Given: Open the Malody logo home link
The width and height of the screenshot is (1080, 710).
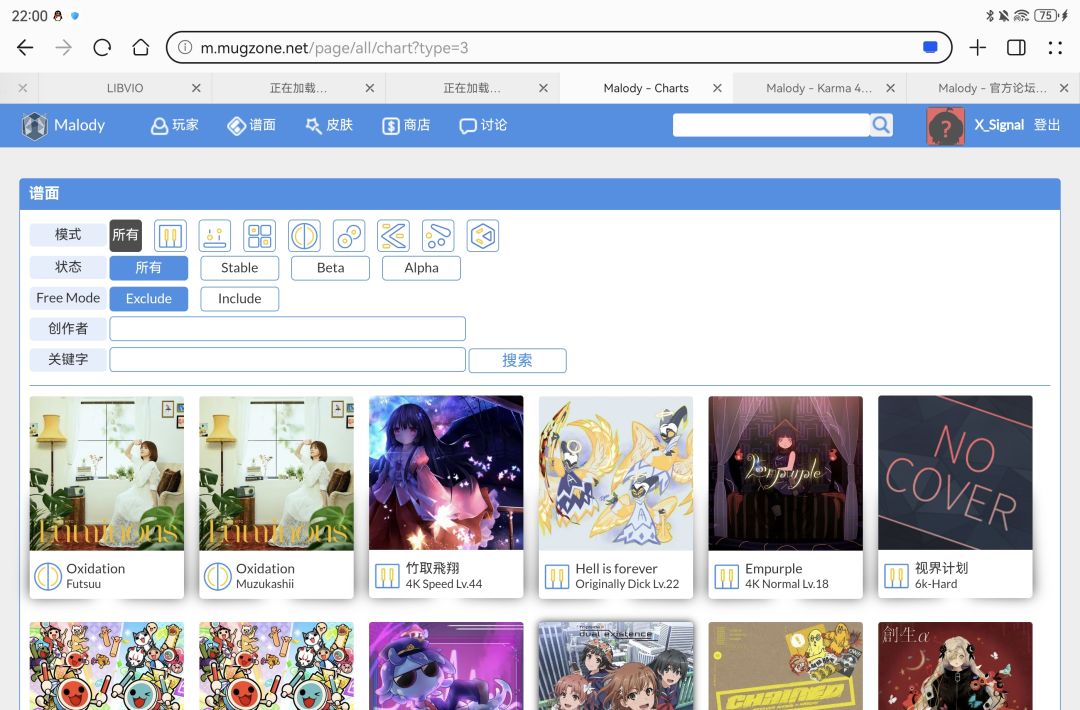Looking at the screenshot, I should pyautogui.click(x=63, y=125).
